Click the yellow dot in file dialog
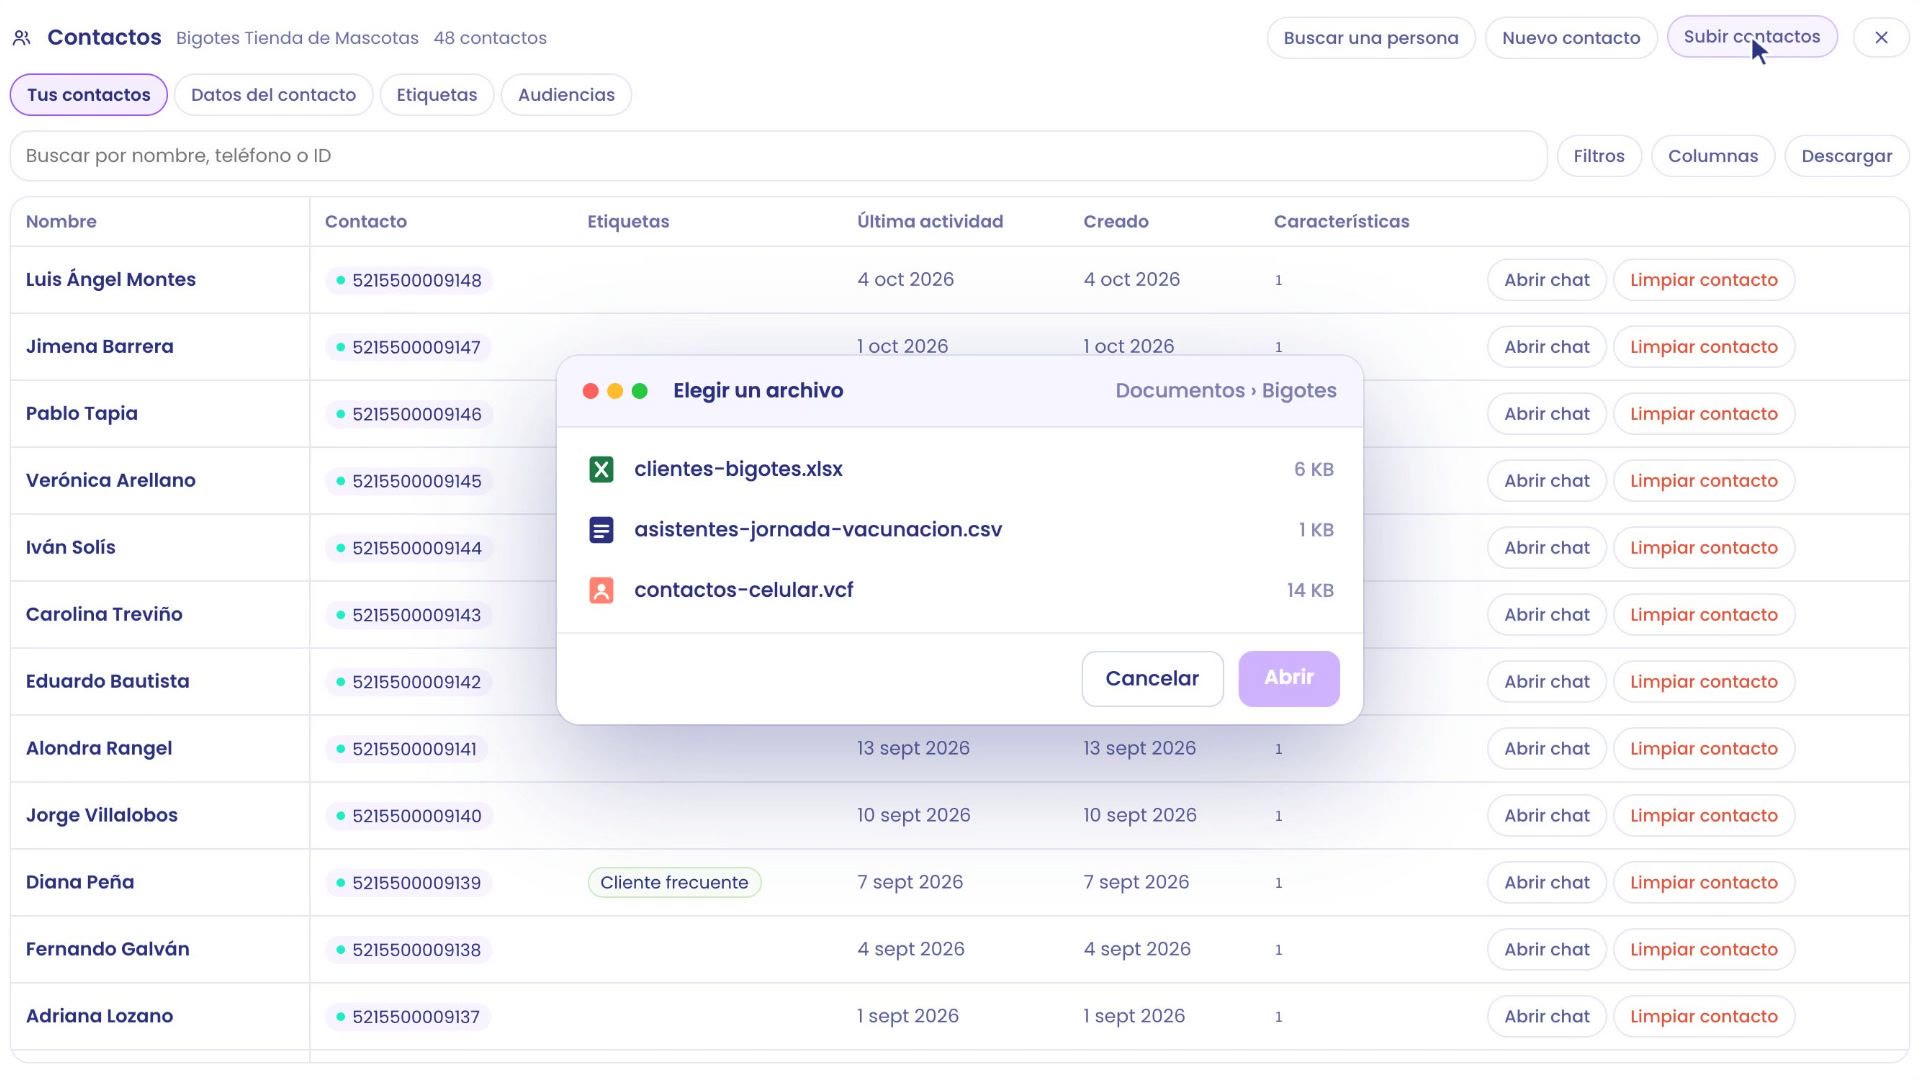Viewport: 1920px width, 1080px height. click(x=615, y=391)
